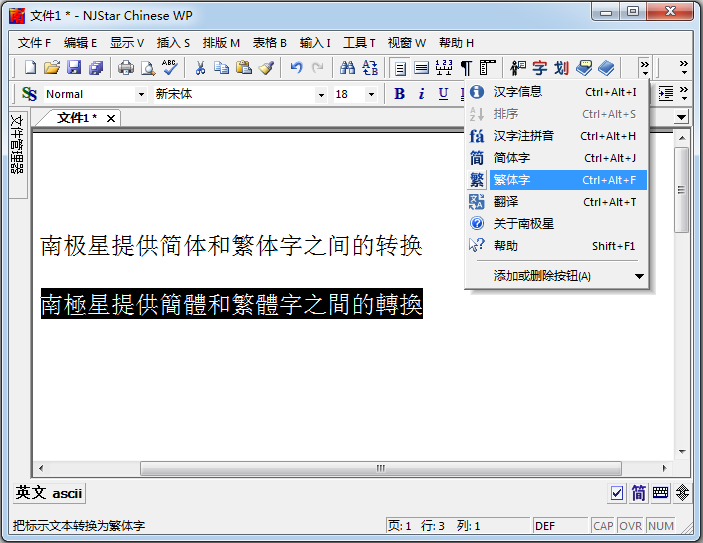Expand the far-right top toolbar chevron
703x543 pixels.
(684, 68)
